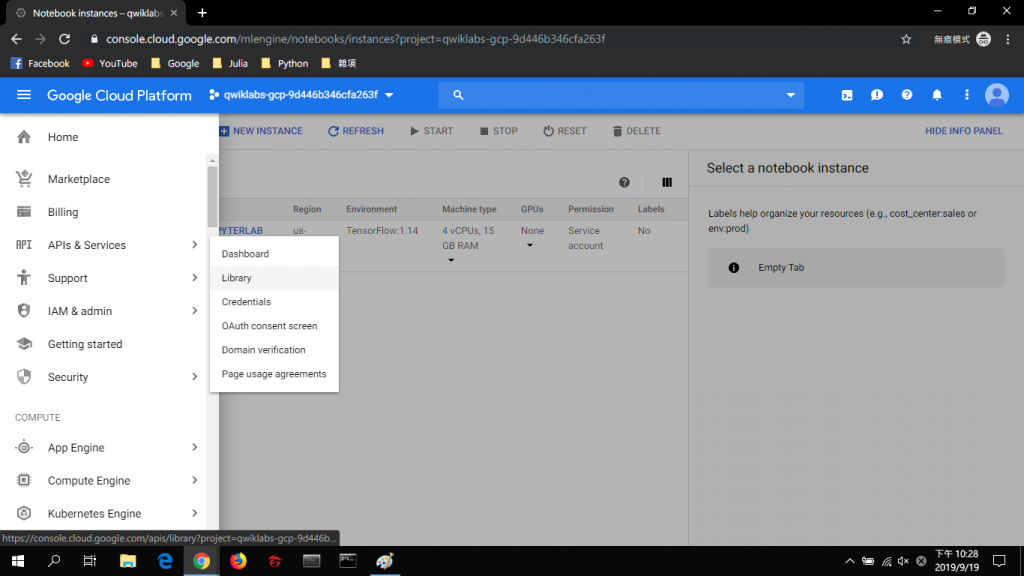Click the sidebar vertical scrollbar
This screenshot has height=576, width=1024.
(212, 196)
